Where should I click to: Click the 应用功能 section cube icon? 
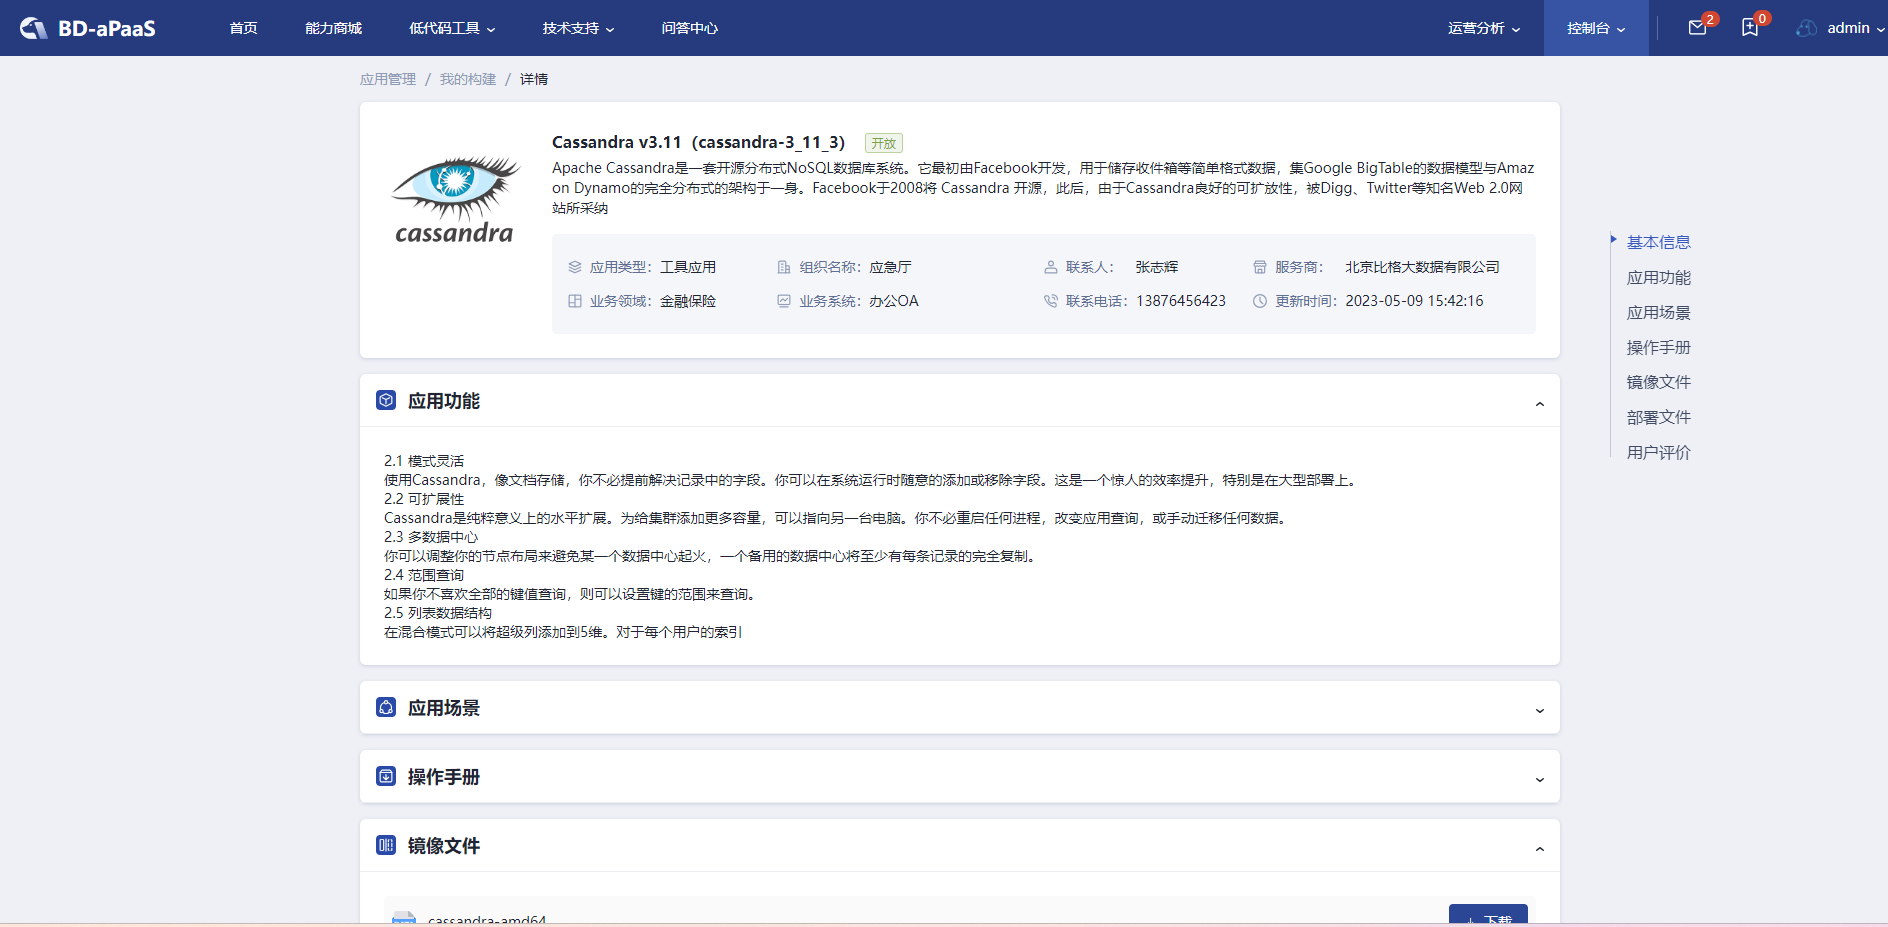tap(386, 400)
